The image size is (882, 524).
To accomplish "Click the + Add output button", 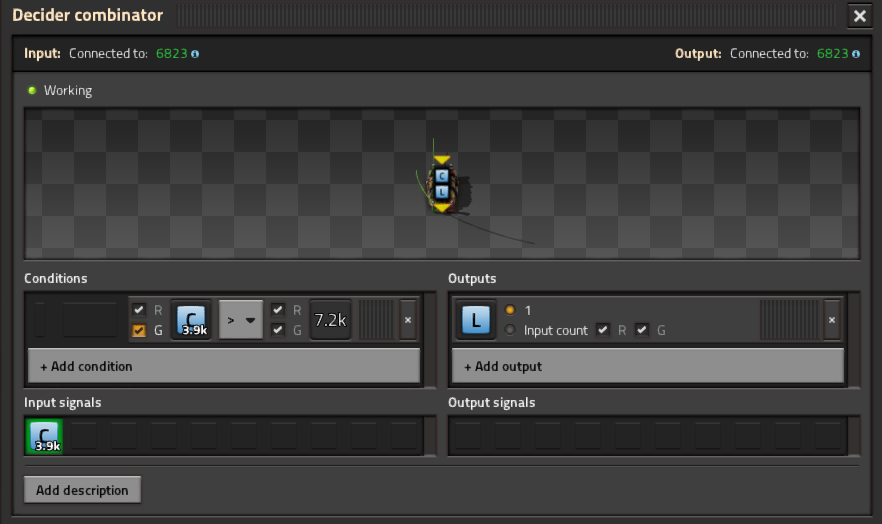I will click(647, 366).
